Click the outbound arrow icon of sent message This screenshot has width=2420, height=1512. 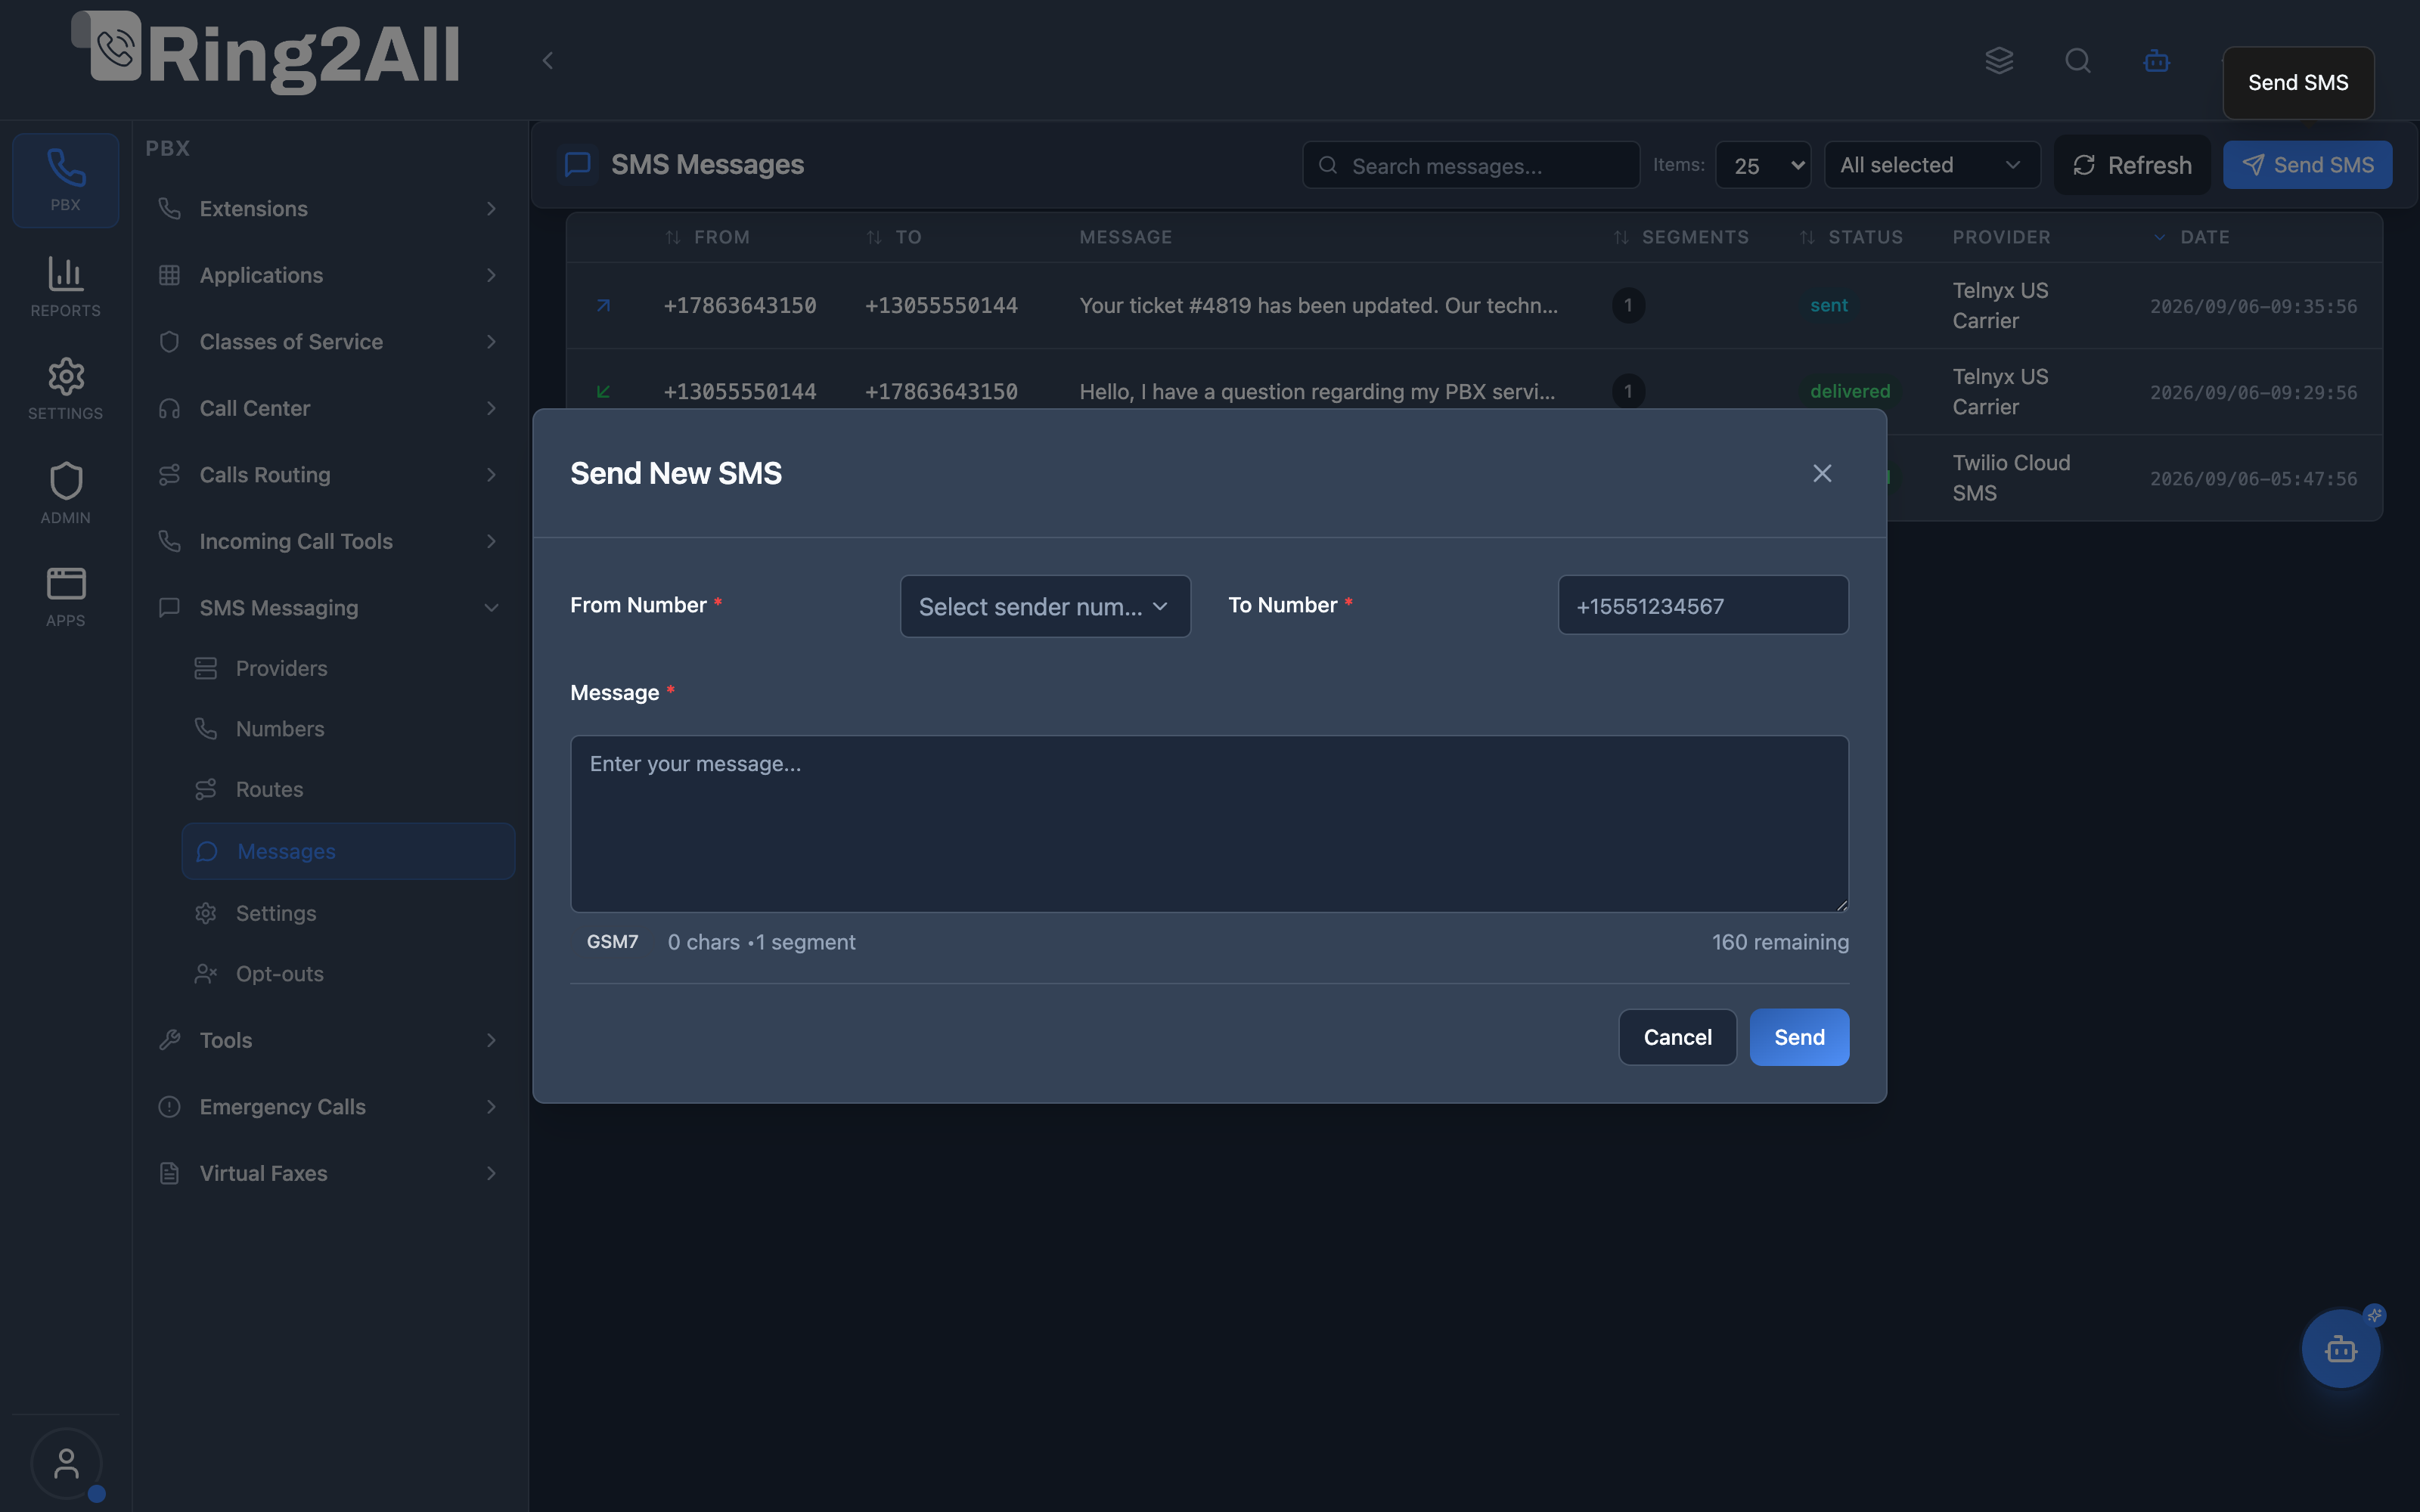pos(603,306)
